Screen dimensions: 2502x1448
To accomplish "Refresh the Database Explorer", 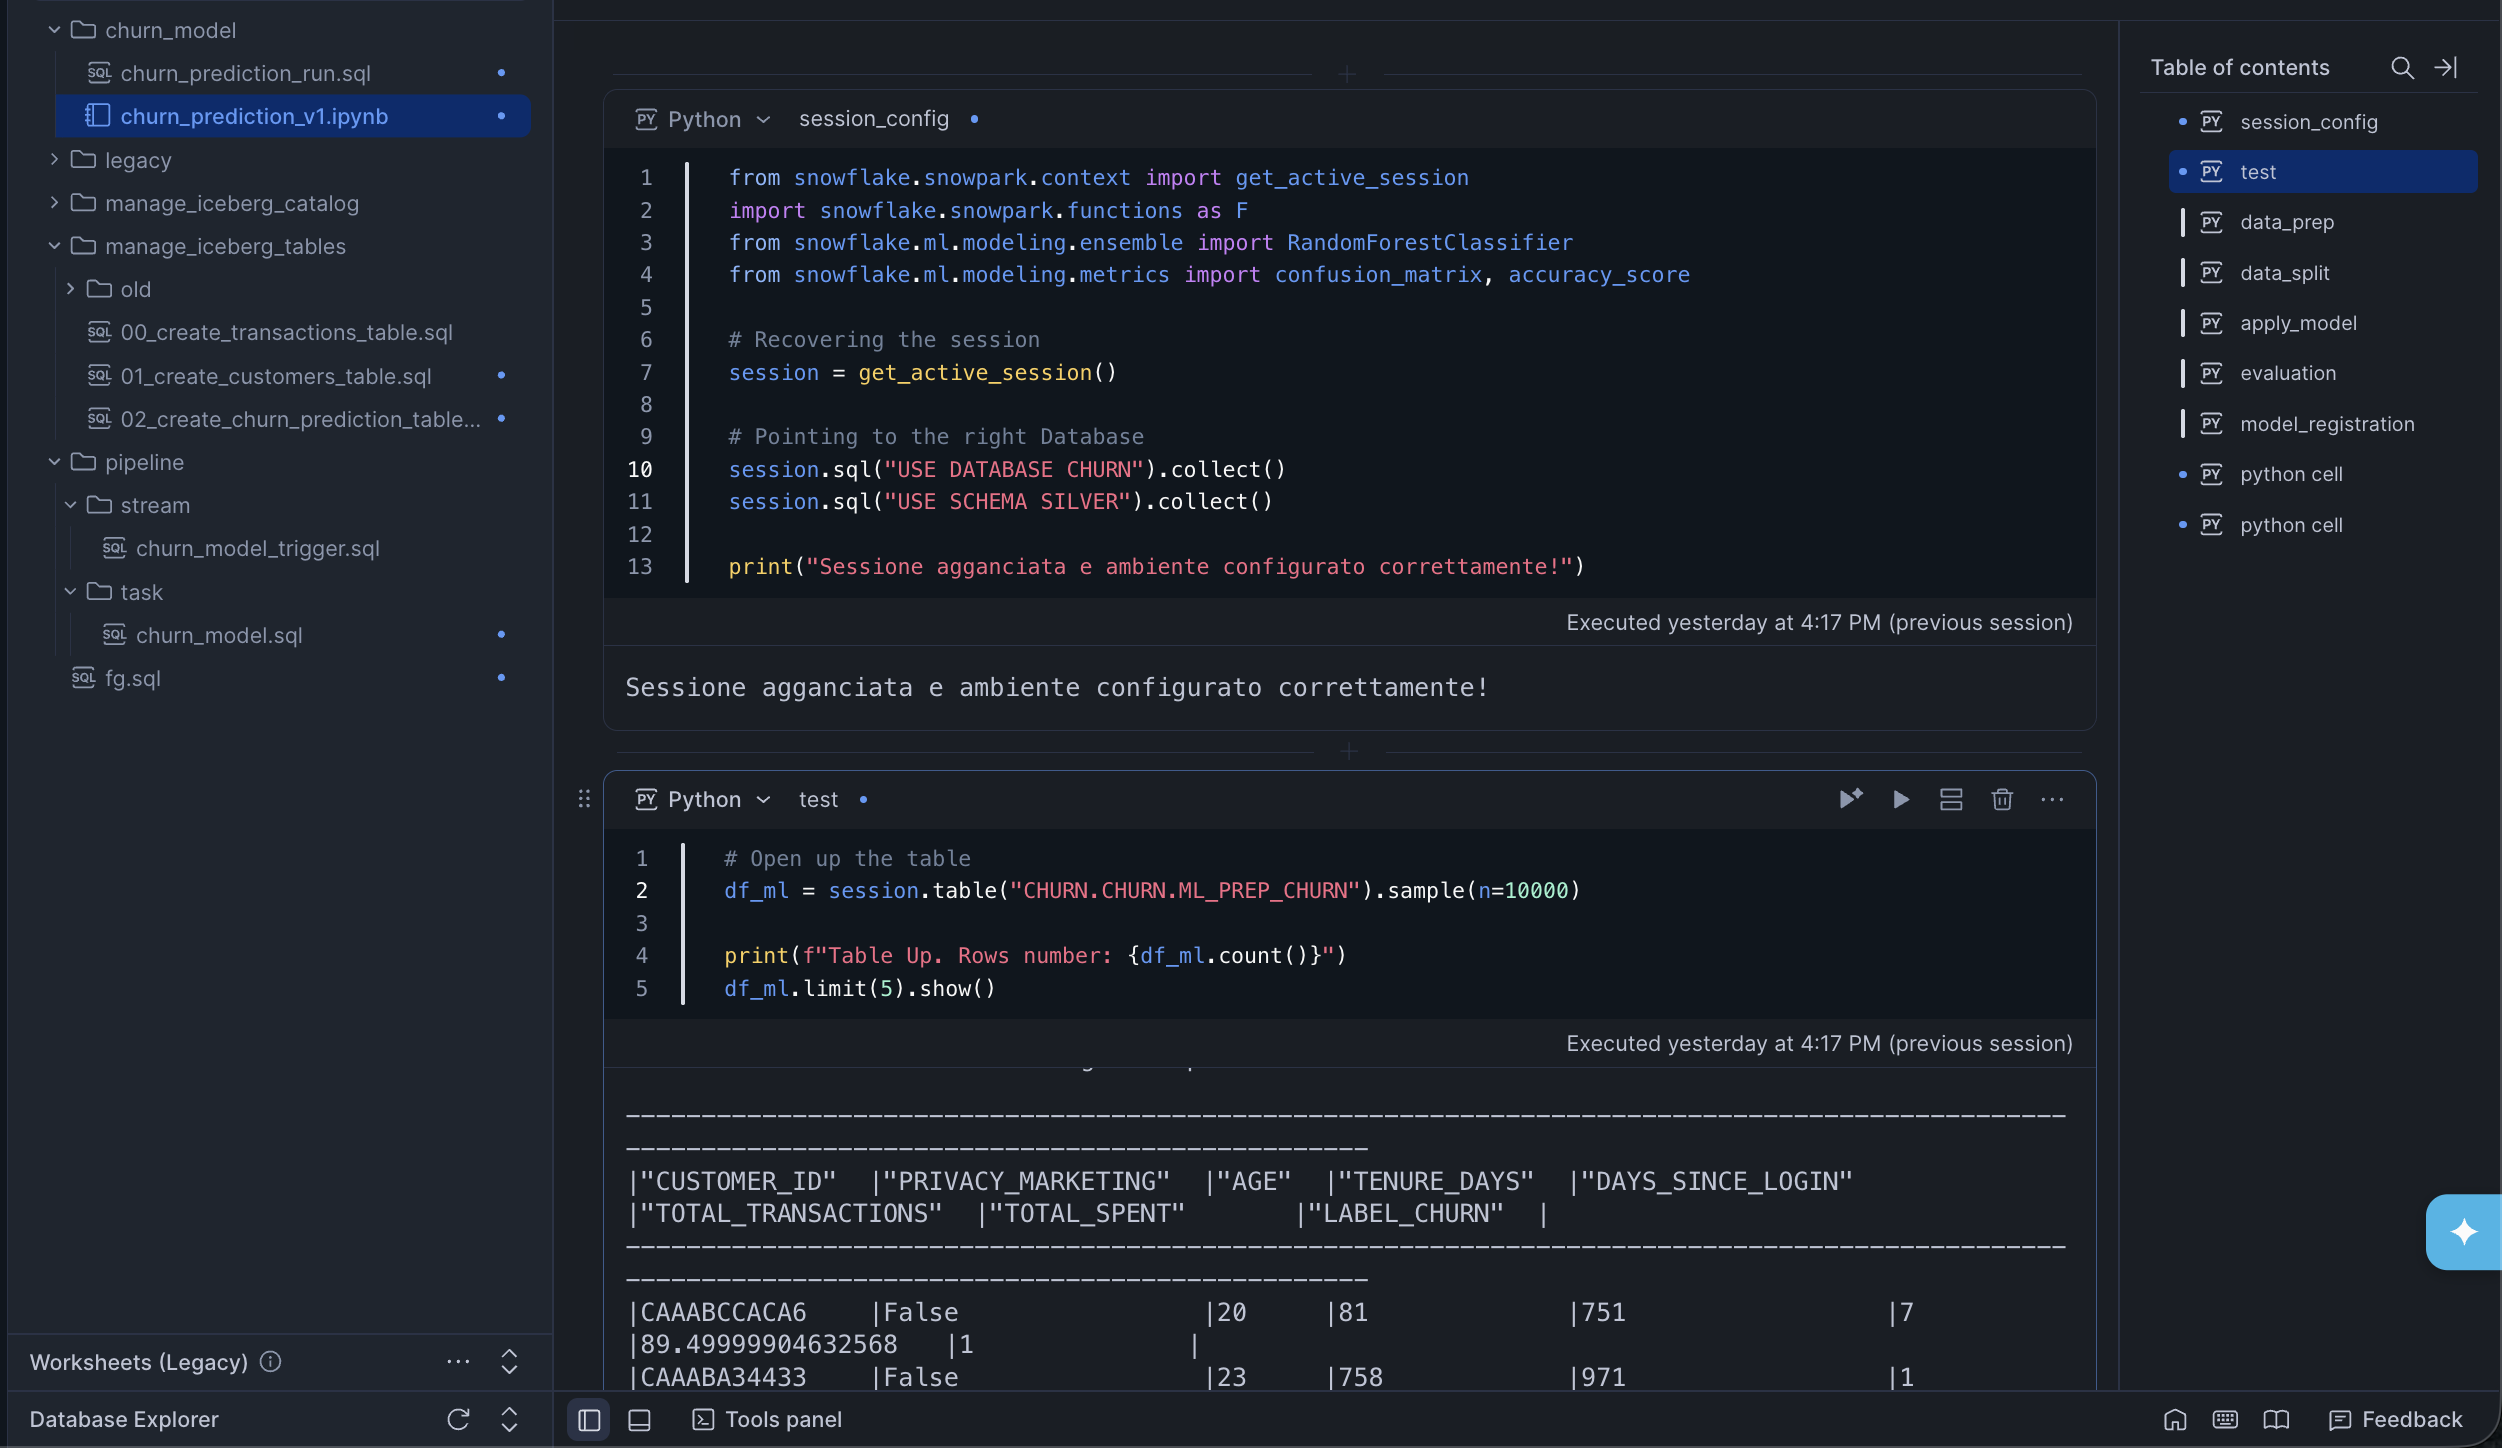I will (458, 1419).
